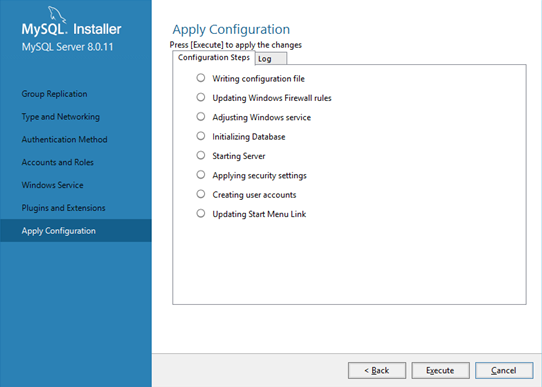
Task: Select Apply Configuration in the sidebar
Action: point(76,230)
